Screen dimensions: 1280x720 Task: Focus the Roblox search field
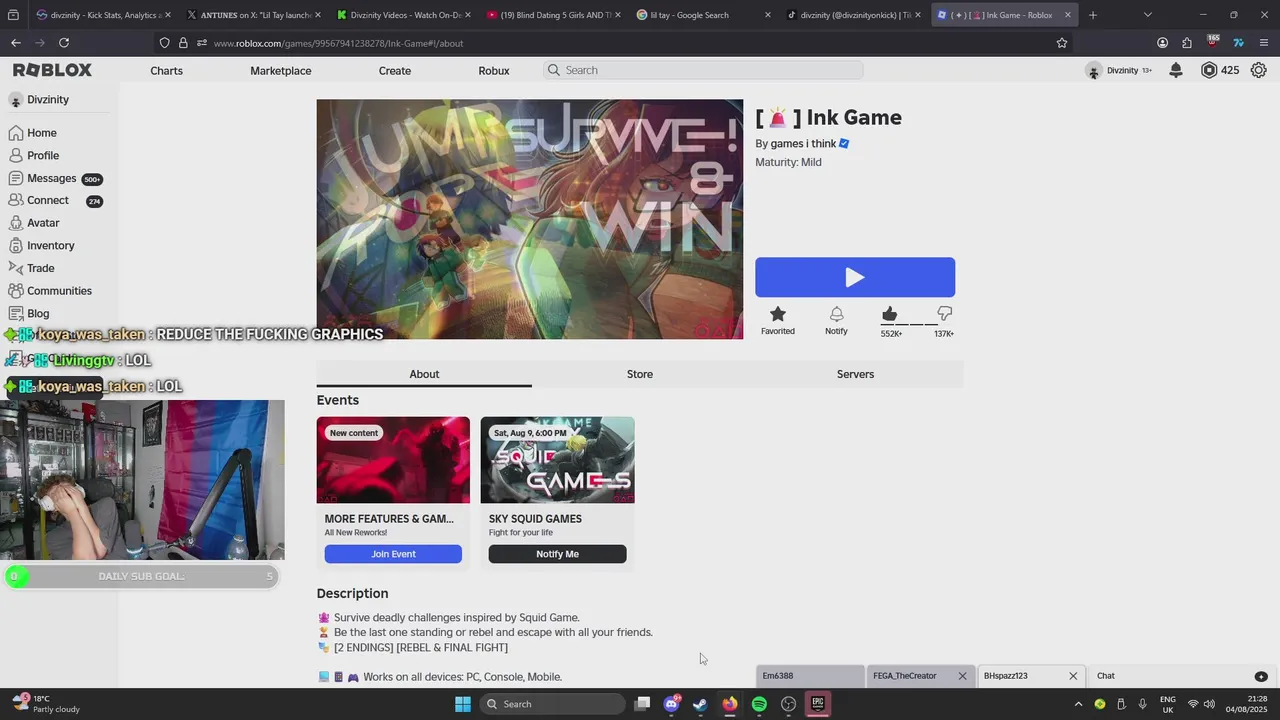point(703,70)
